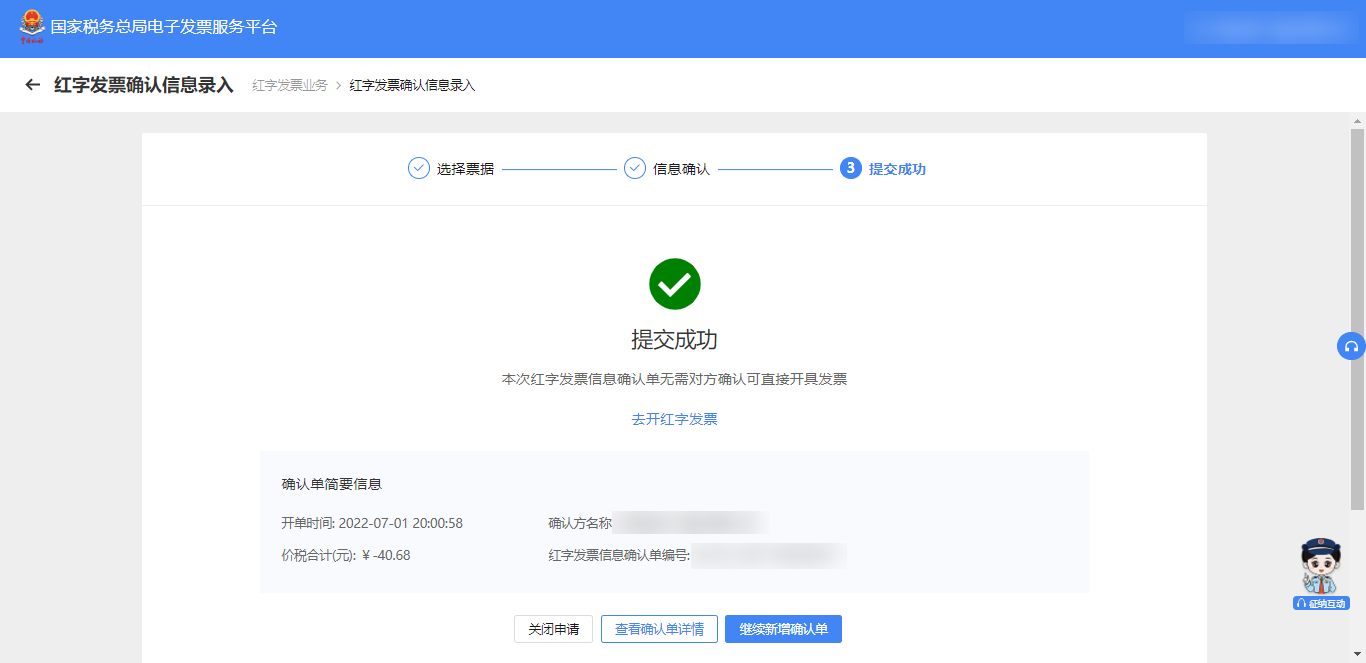Select step 选择票据 checkmark circle
Image resolution: width=1366 pixels, height=663 pixels.
click(419, 168)
